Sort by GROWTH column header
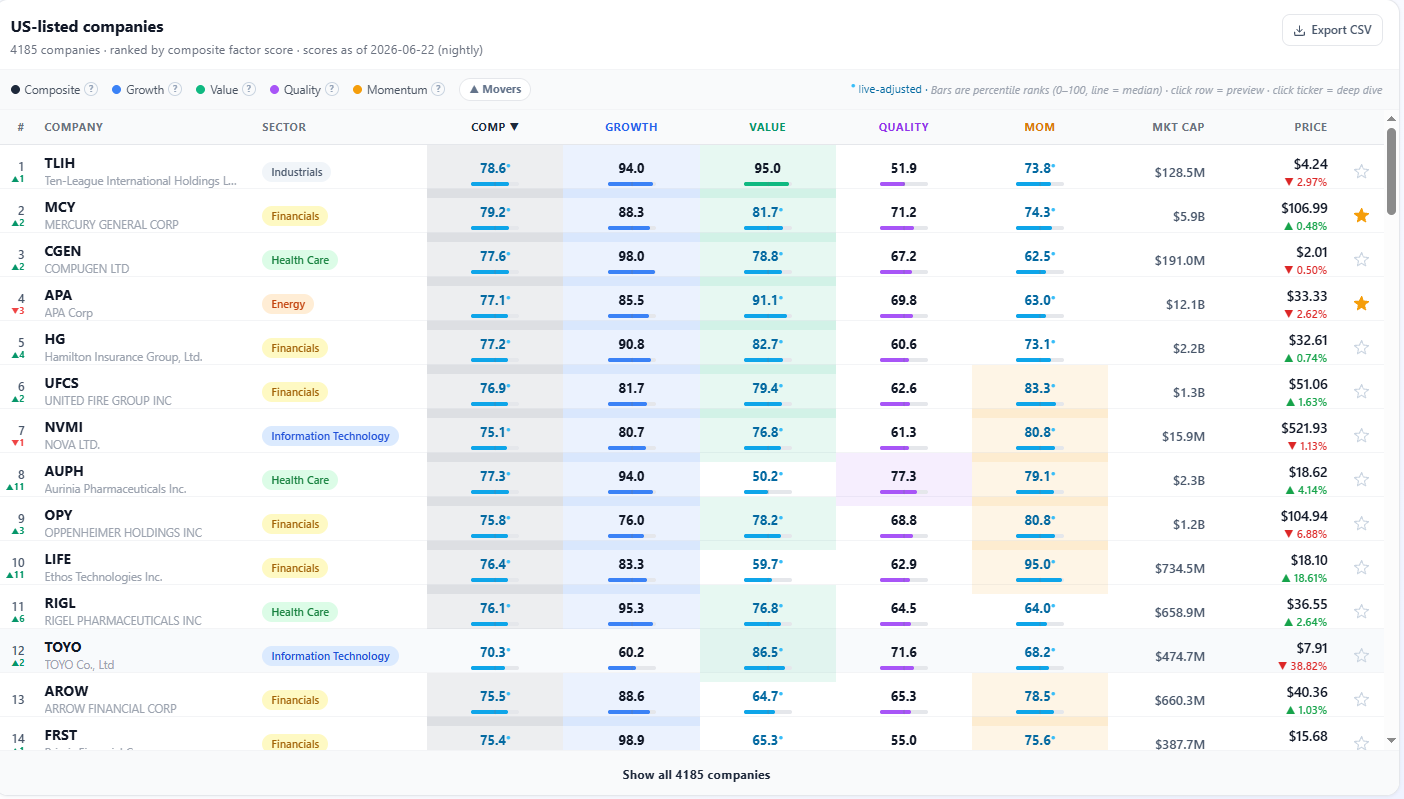 click(x=631, y=127)
